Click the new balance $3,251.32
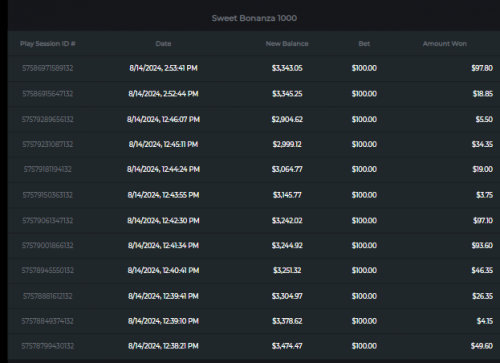 pos(287,270)
